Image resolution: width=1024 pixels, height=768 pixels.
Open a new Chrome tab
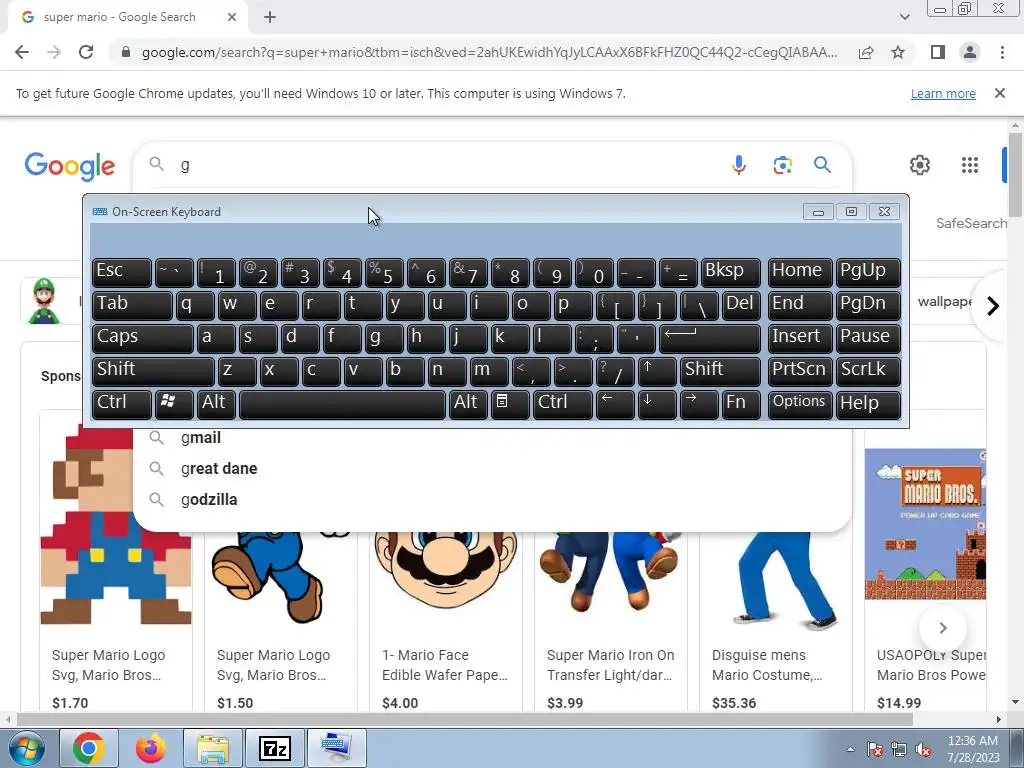[x=270, y=17]
